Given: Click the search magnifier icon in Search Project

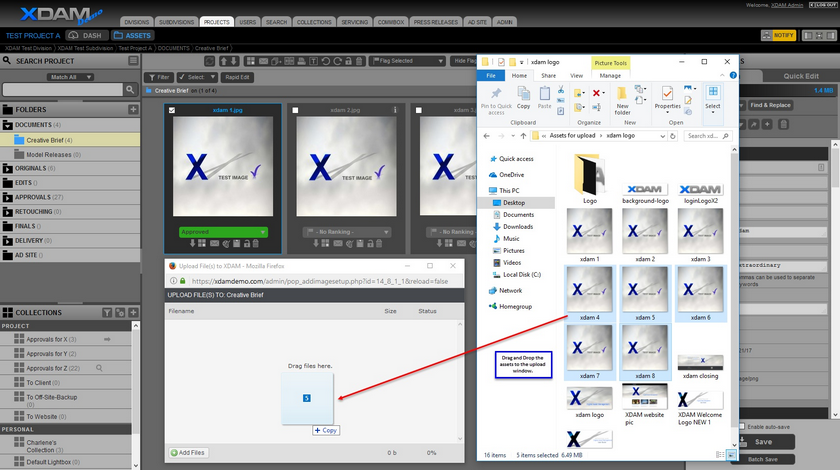Looking at the screenshot, I should tap(132, 90).
